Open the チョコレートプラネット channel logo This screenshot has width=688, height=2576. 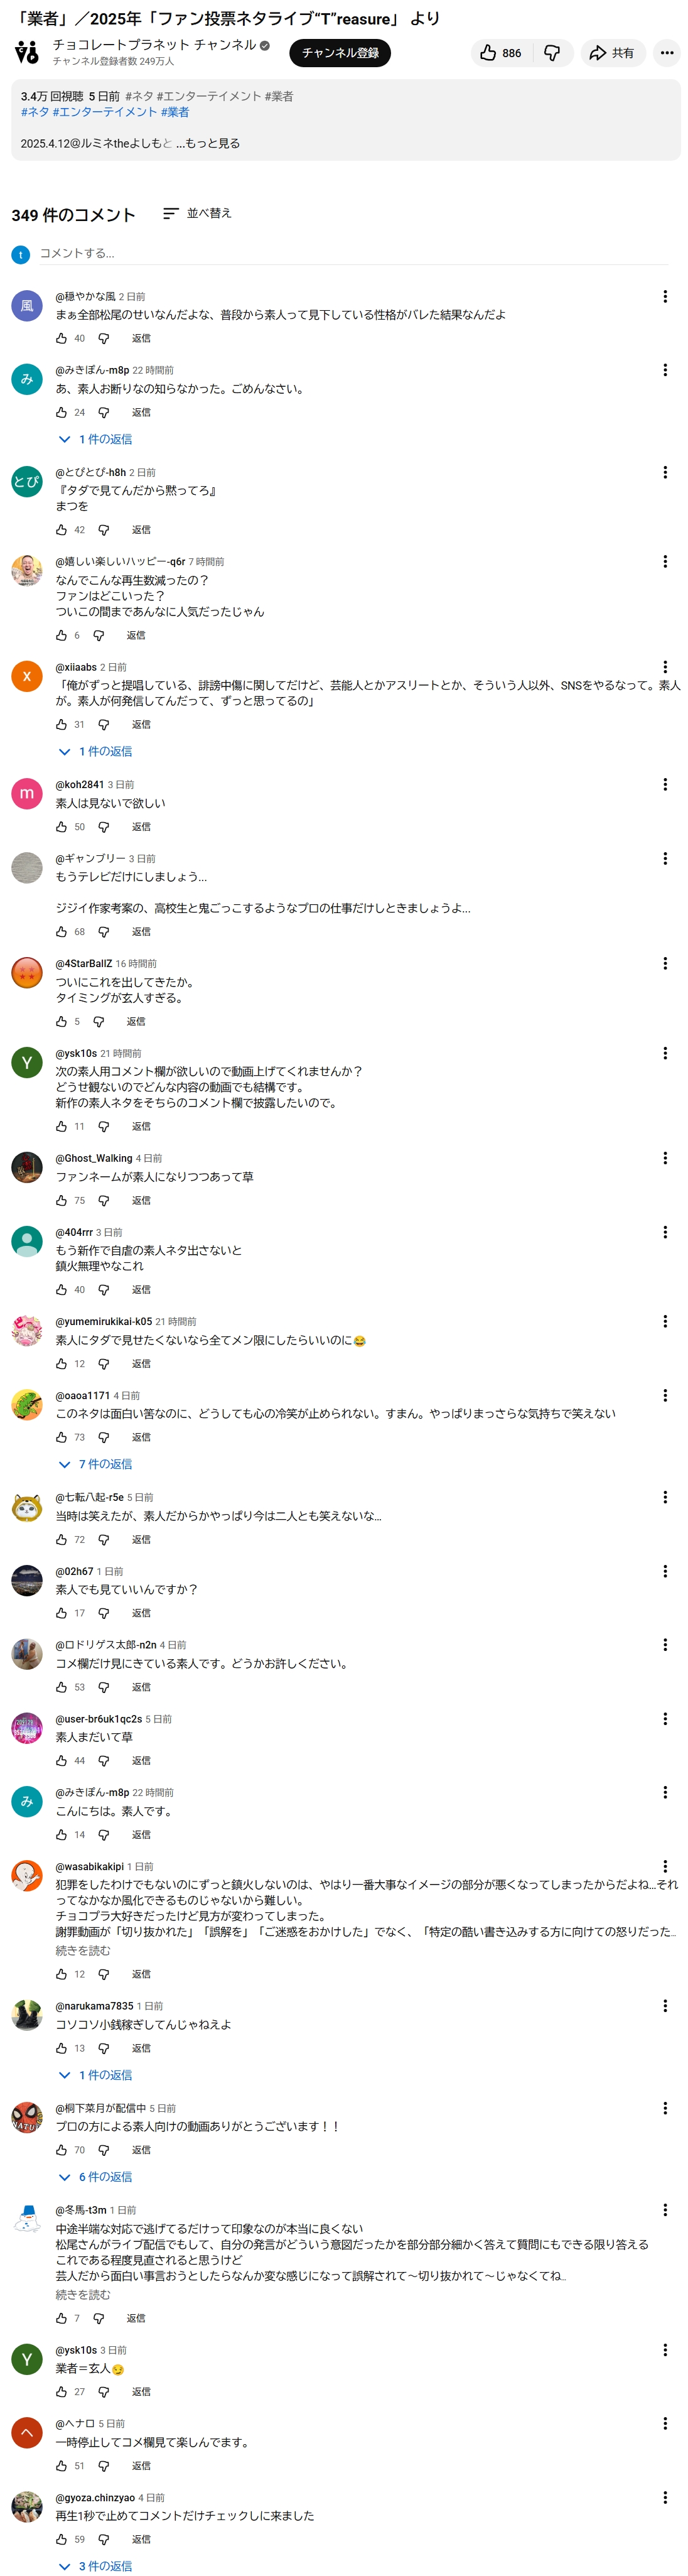(27, 52)
